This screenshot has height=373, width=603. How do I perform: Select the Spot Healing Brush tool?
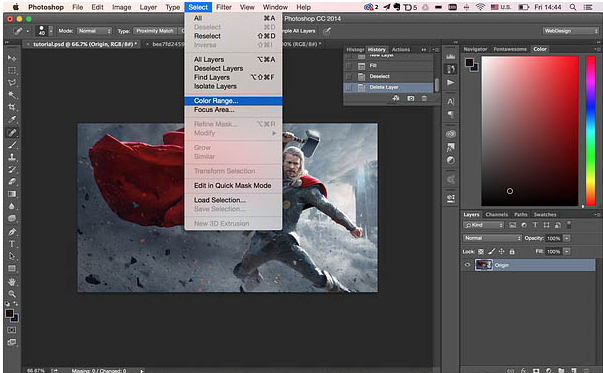point(12,133)
